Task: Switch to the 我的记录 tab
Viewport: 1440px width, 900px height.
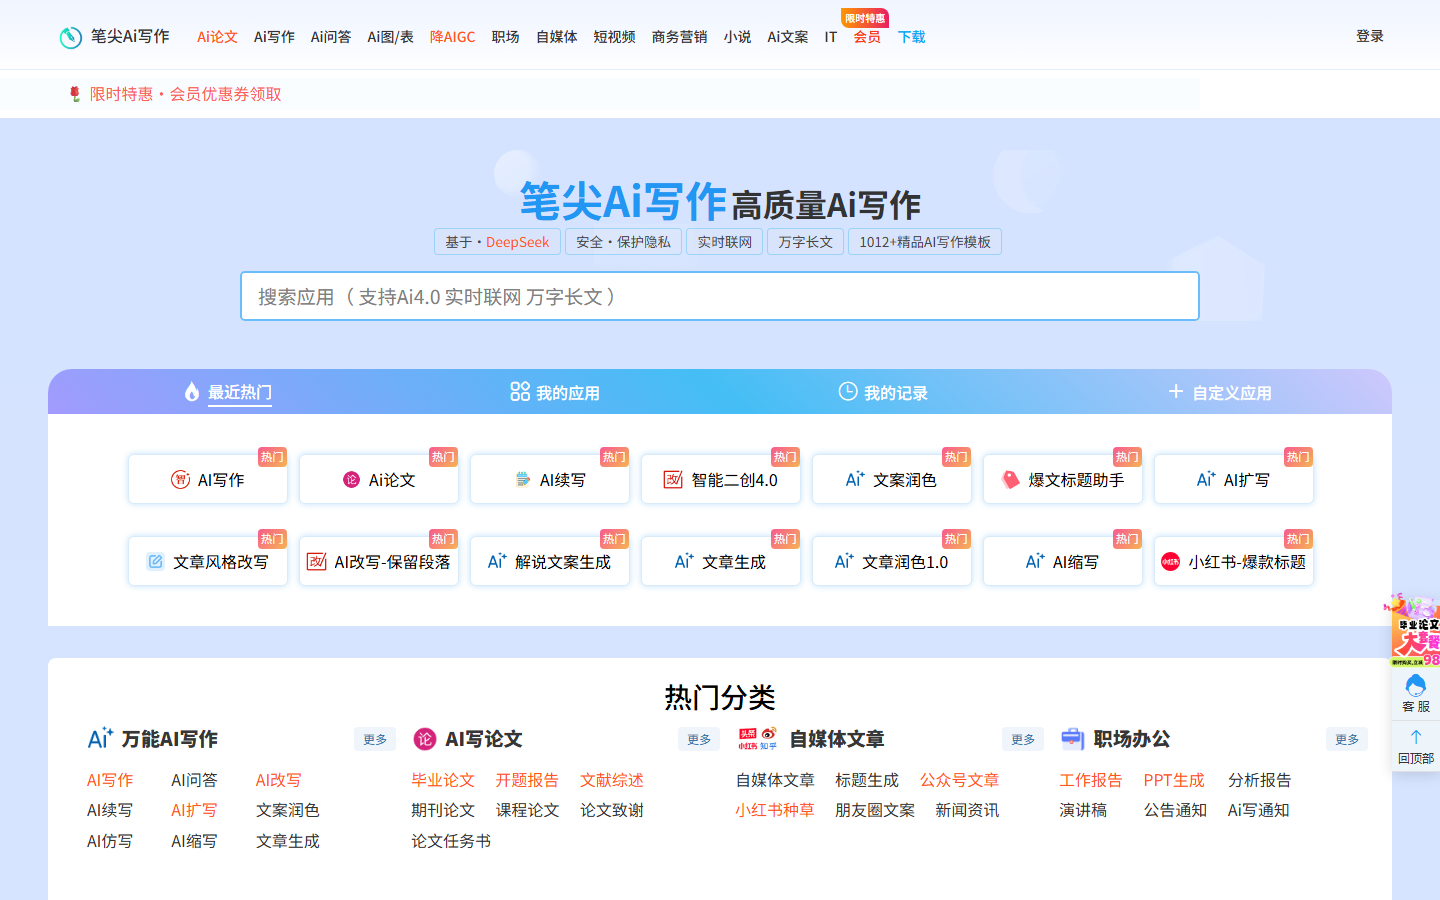Action: [883, 392]
